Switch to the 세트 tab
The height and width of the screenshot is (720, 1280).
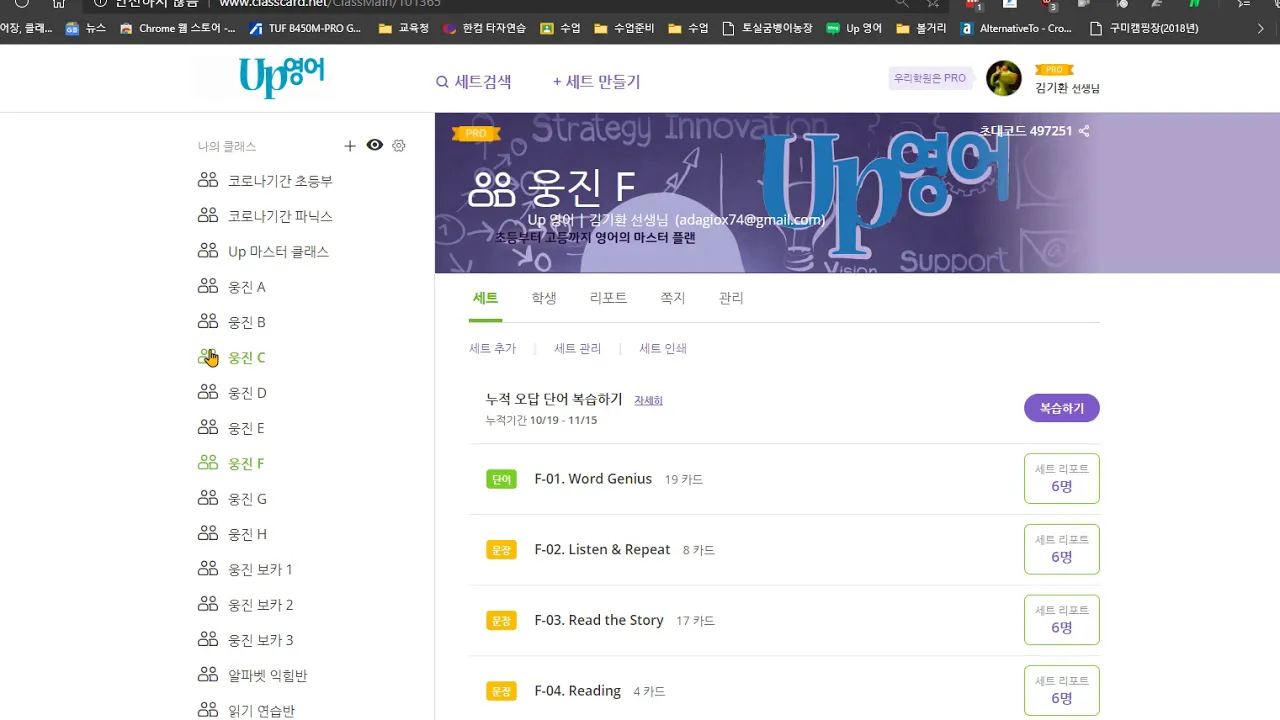(485, 298)
